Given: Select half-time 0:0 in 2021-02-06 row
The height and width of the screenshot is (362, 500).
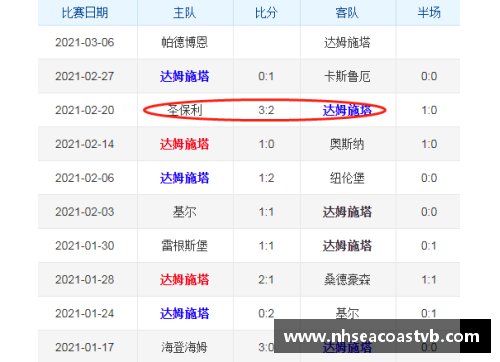Looking at the screenshot, I should [x=429, y=178].
